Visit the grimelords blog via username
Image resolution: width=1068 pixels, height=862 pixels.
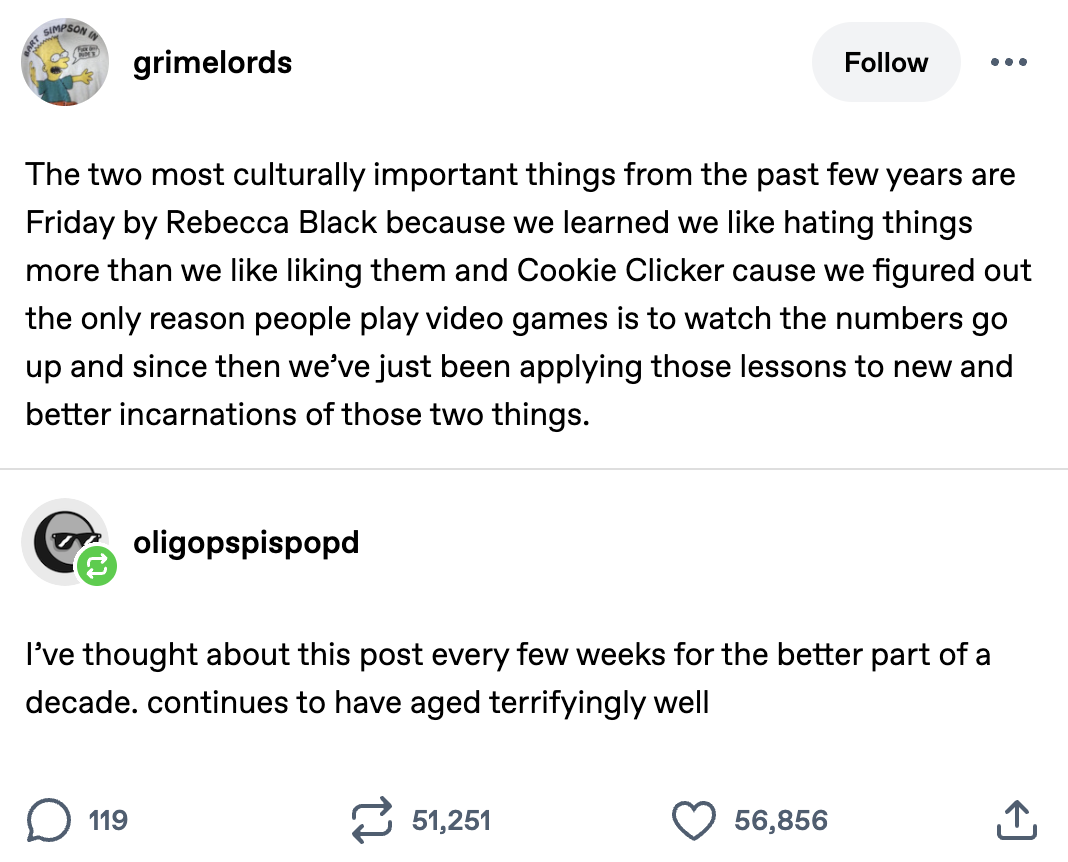click(213, 62)
